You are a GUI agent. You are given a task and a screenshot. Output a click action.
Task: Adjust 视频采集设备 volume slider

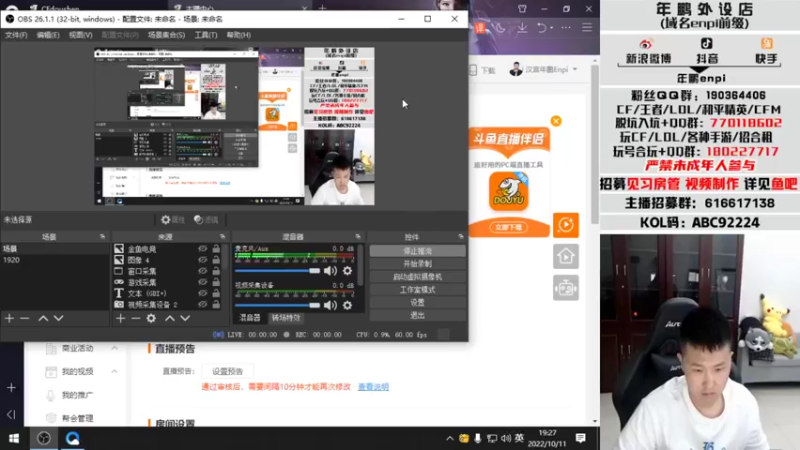click(x=278, y=306)
